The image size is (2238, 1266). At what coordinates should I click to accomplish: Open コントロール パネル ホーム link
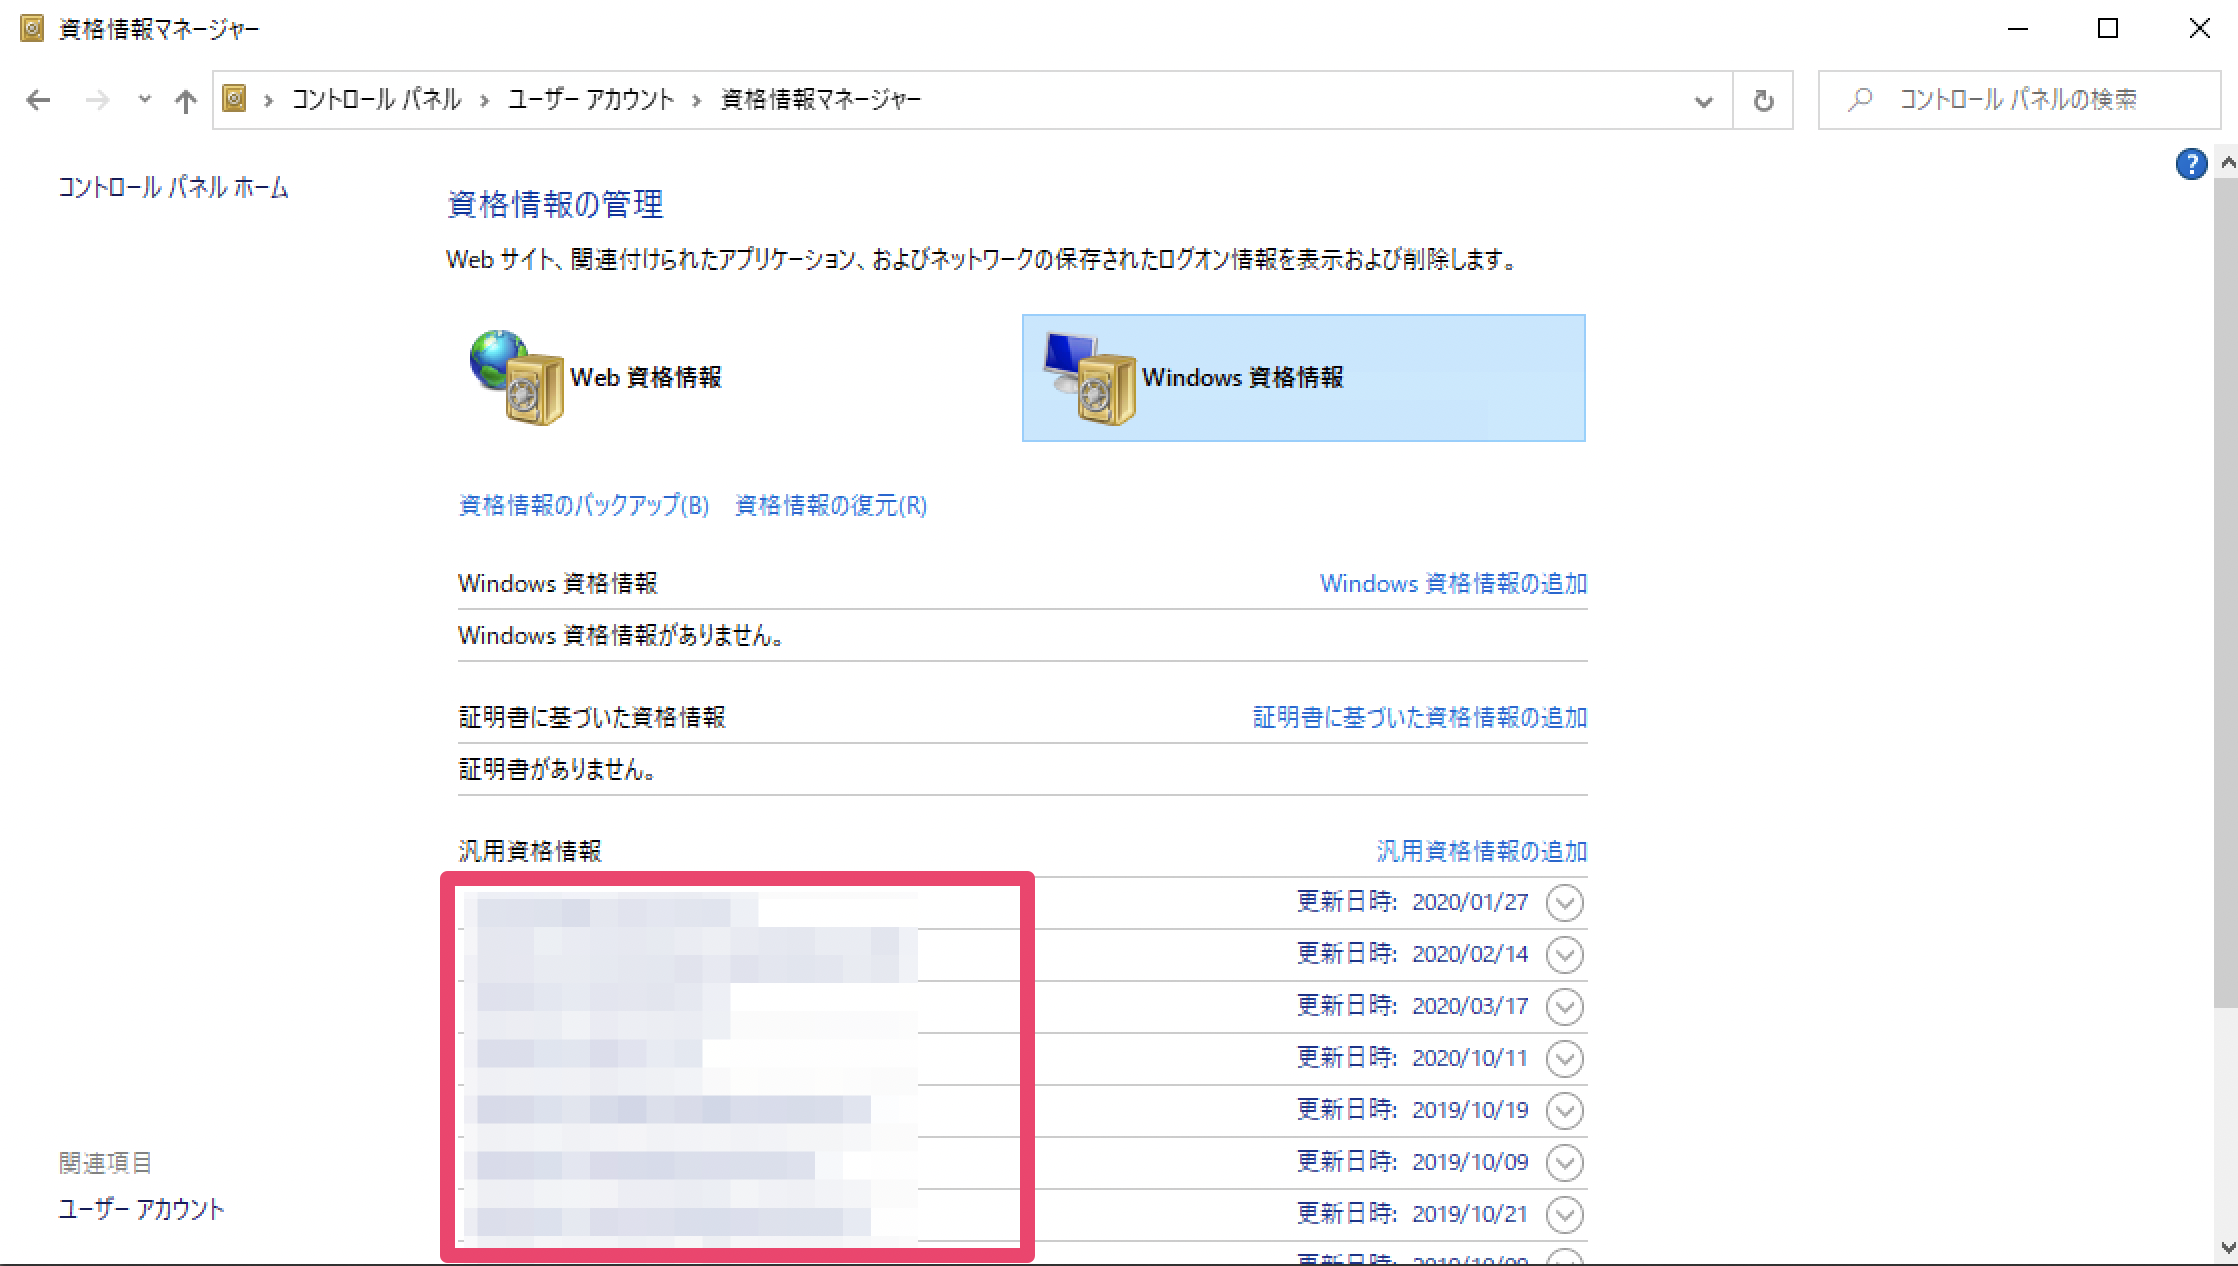pos(174,188)
